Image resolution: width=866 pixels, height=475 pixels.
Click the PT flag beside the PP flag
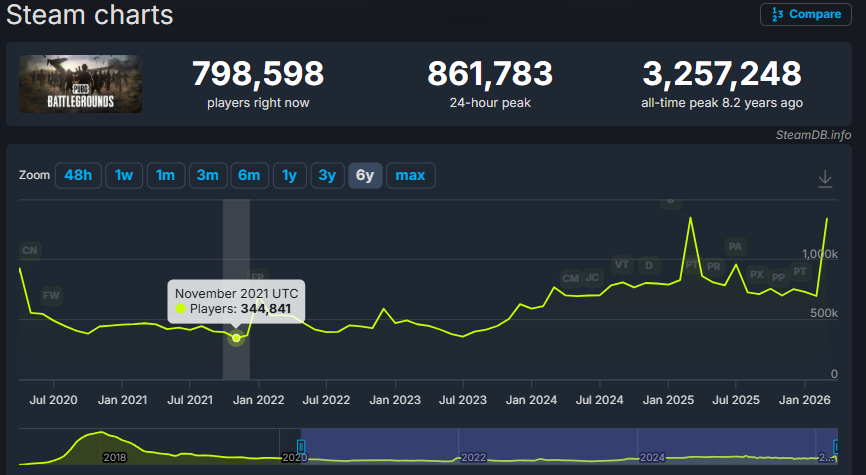point(800,271)
